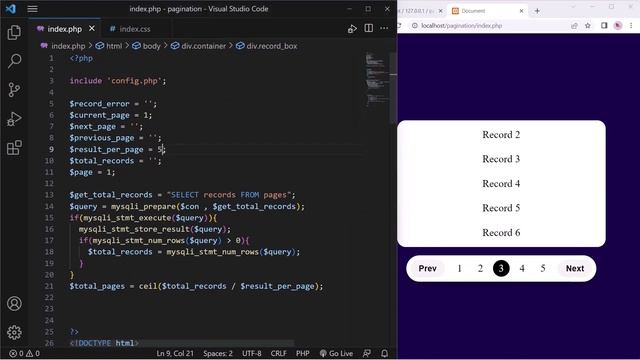Click line number 13 in the gutter

tap(49, 195)
